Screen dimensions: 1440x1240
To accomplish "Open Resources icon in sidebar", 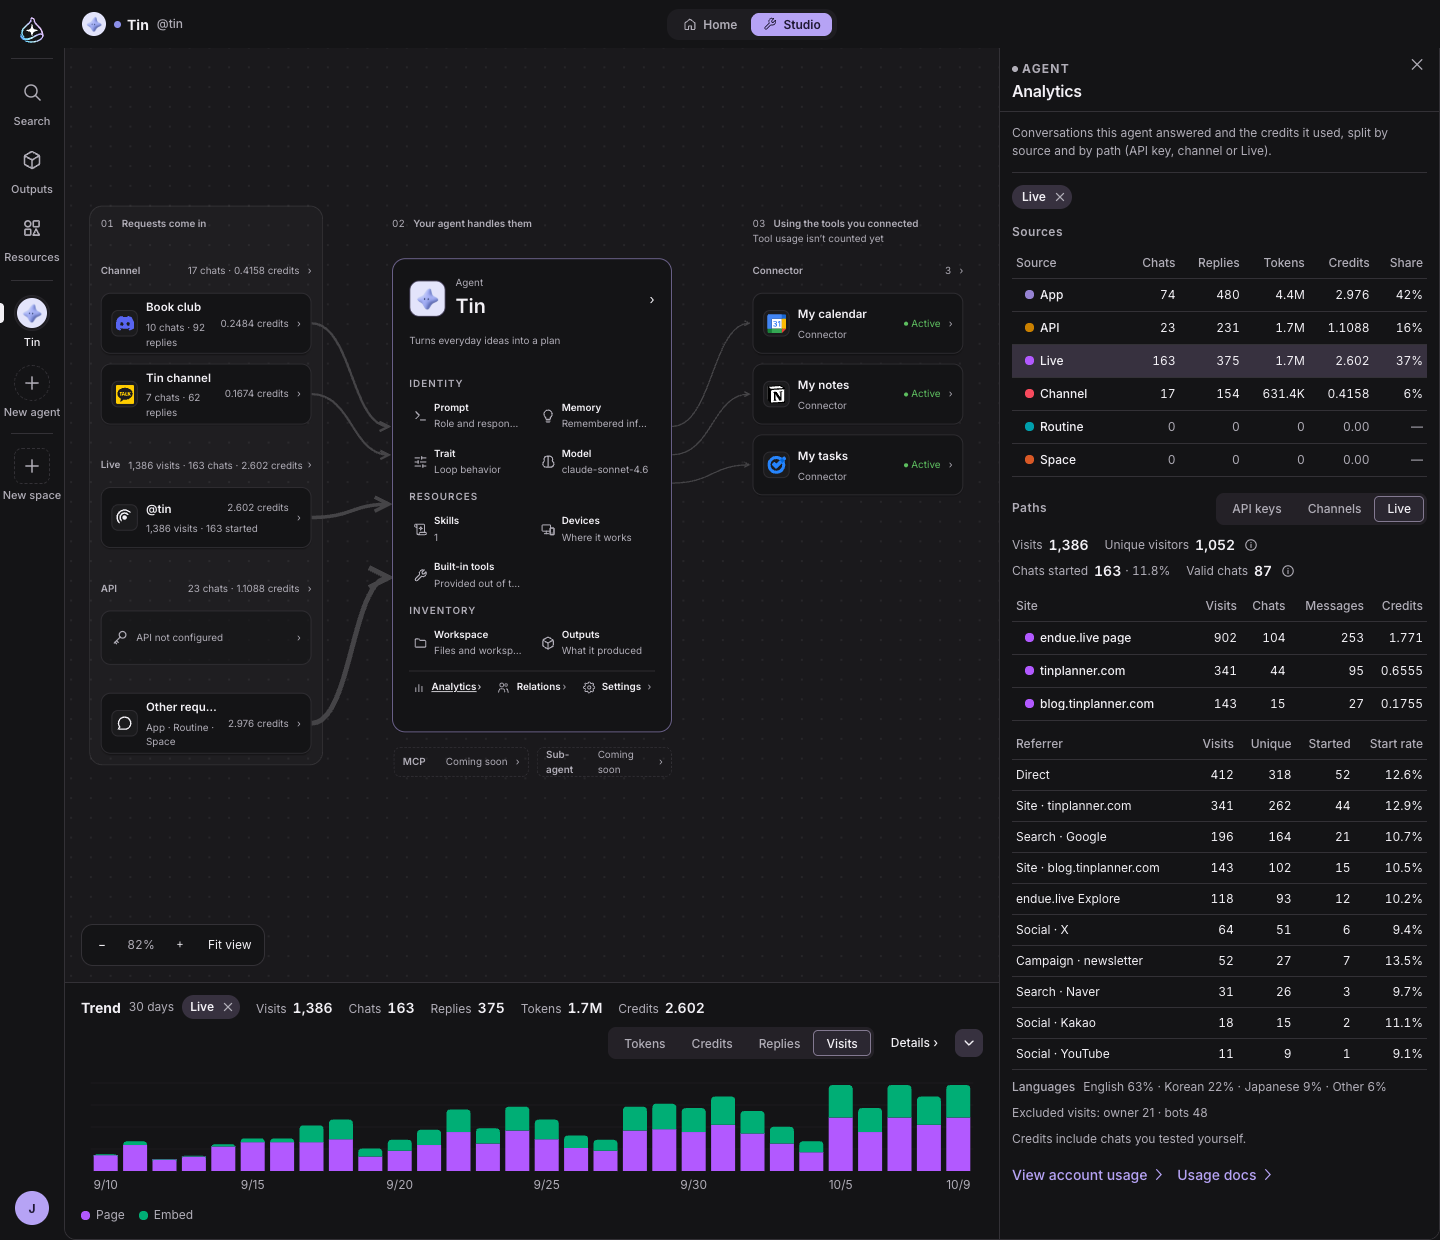I will 32,228.
